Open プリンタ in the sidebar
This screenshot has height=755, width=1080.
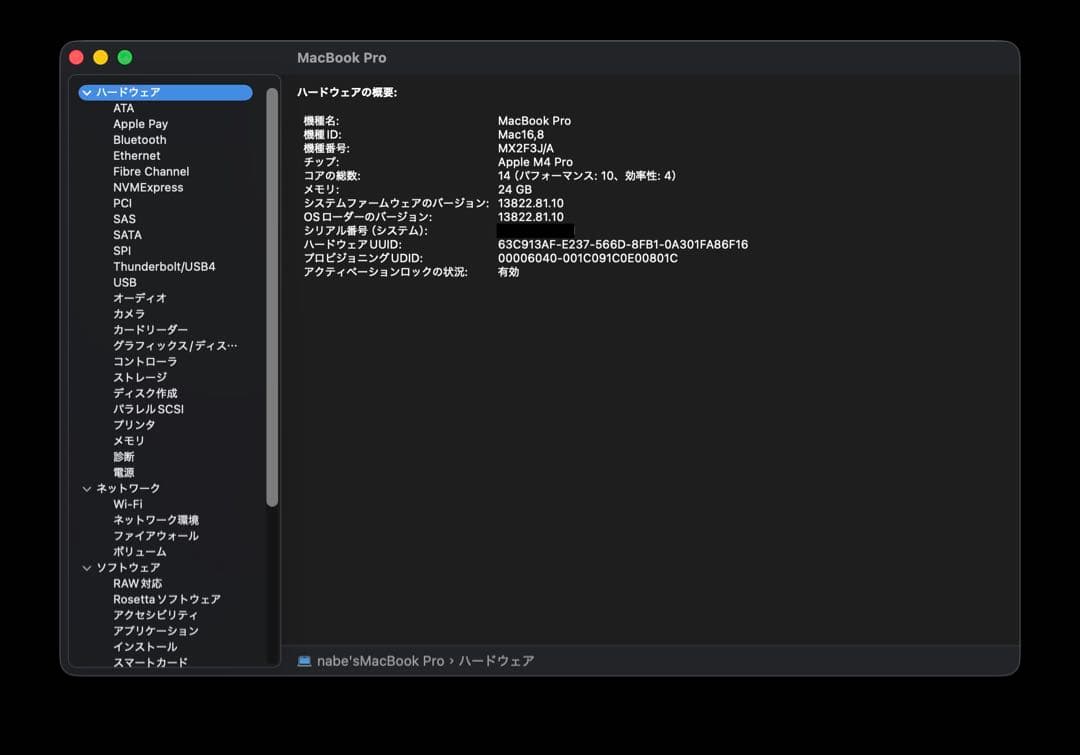click(134, 425)
